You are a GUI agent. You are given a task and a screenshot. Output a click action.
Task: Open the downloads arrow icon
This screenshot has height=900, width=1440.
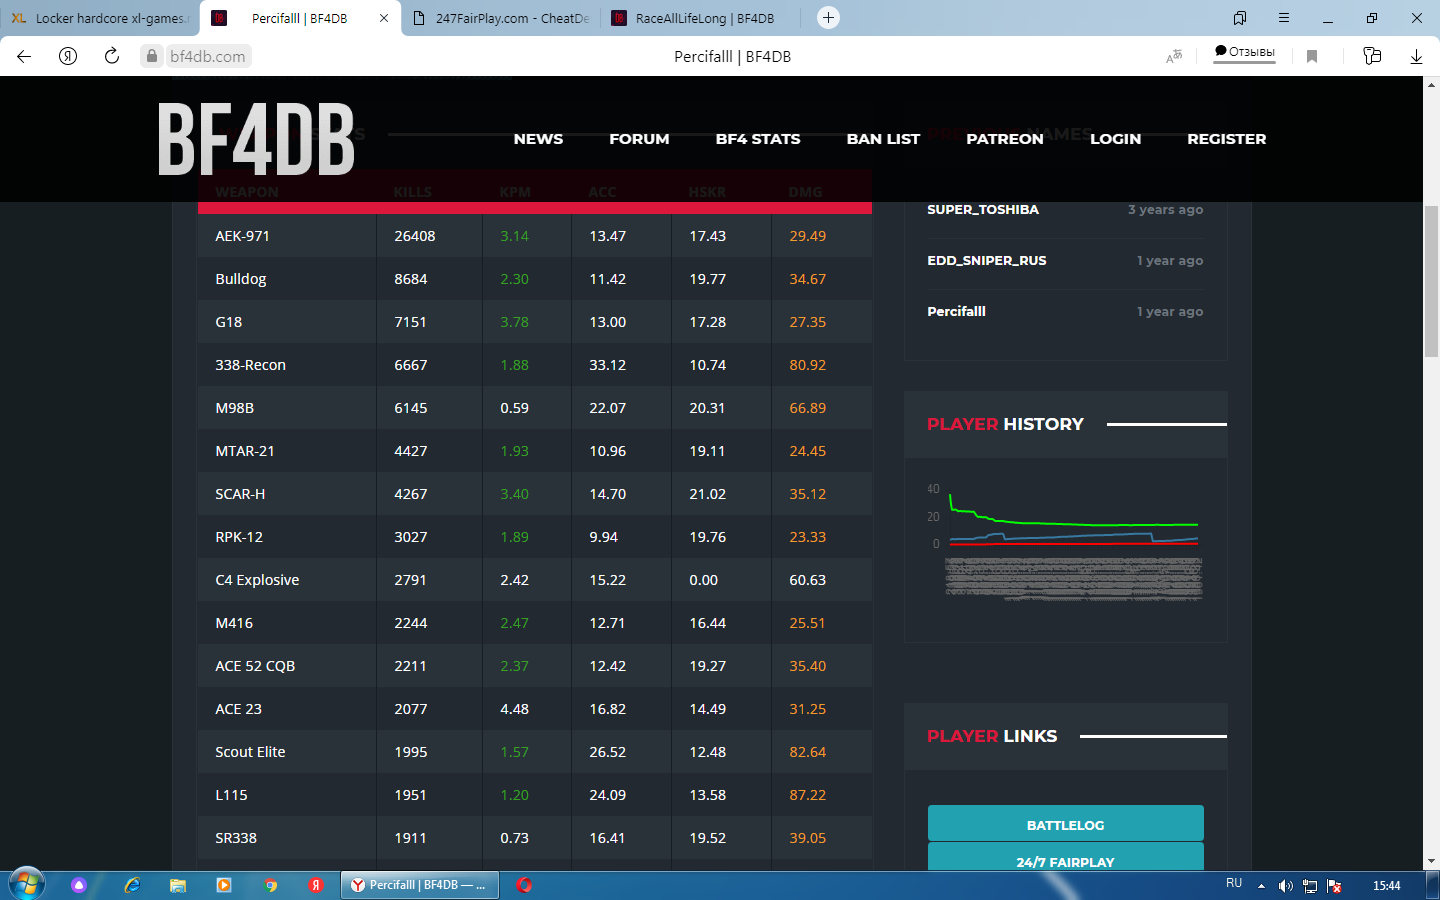coord(1416,56)
